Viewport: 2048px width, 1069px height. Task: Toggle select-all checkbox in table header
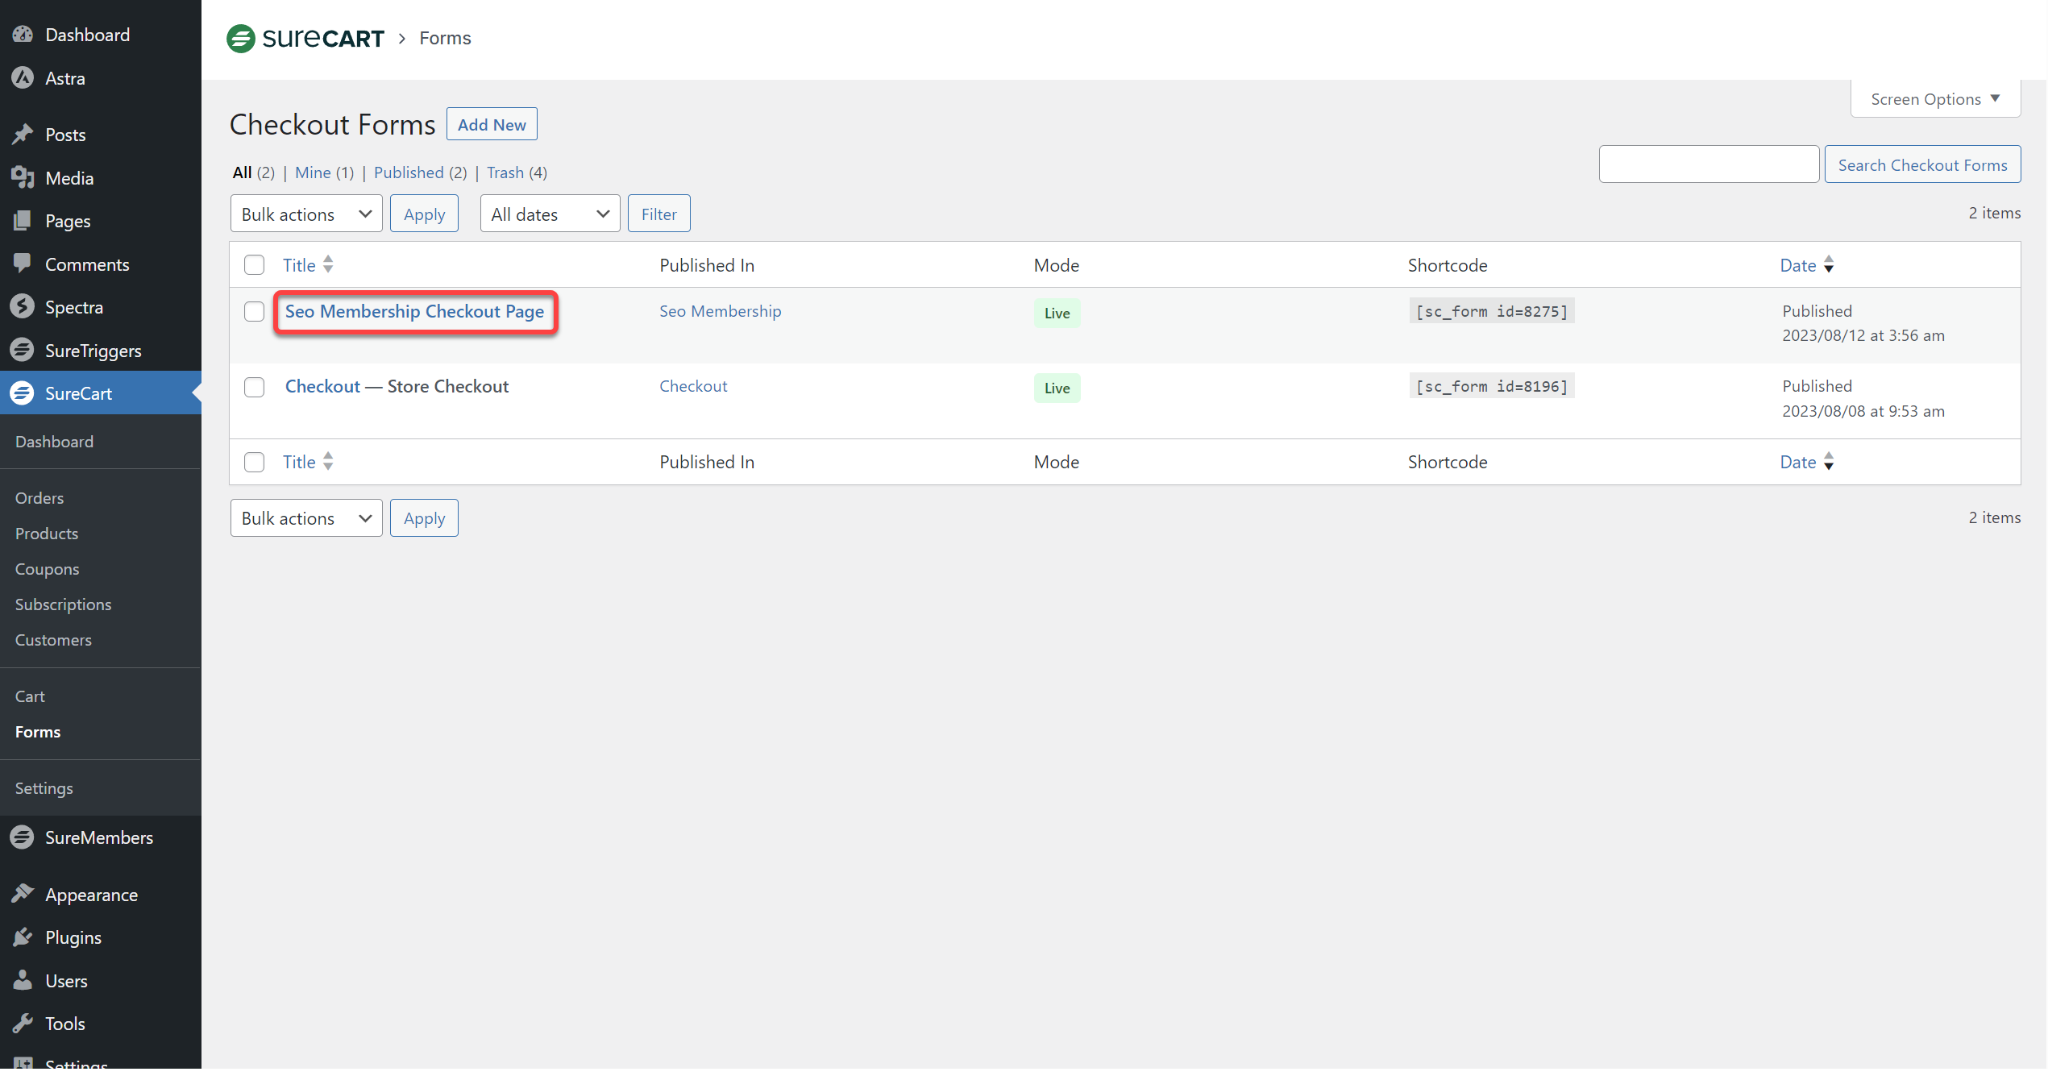tap(254, 265)
